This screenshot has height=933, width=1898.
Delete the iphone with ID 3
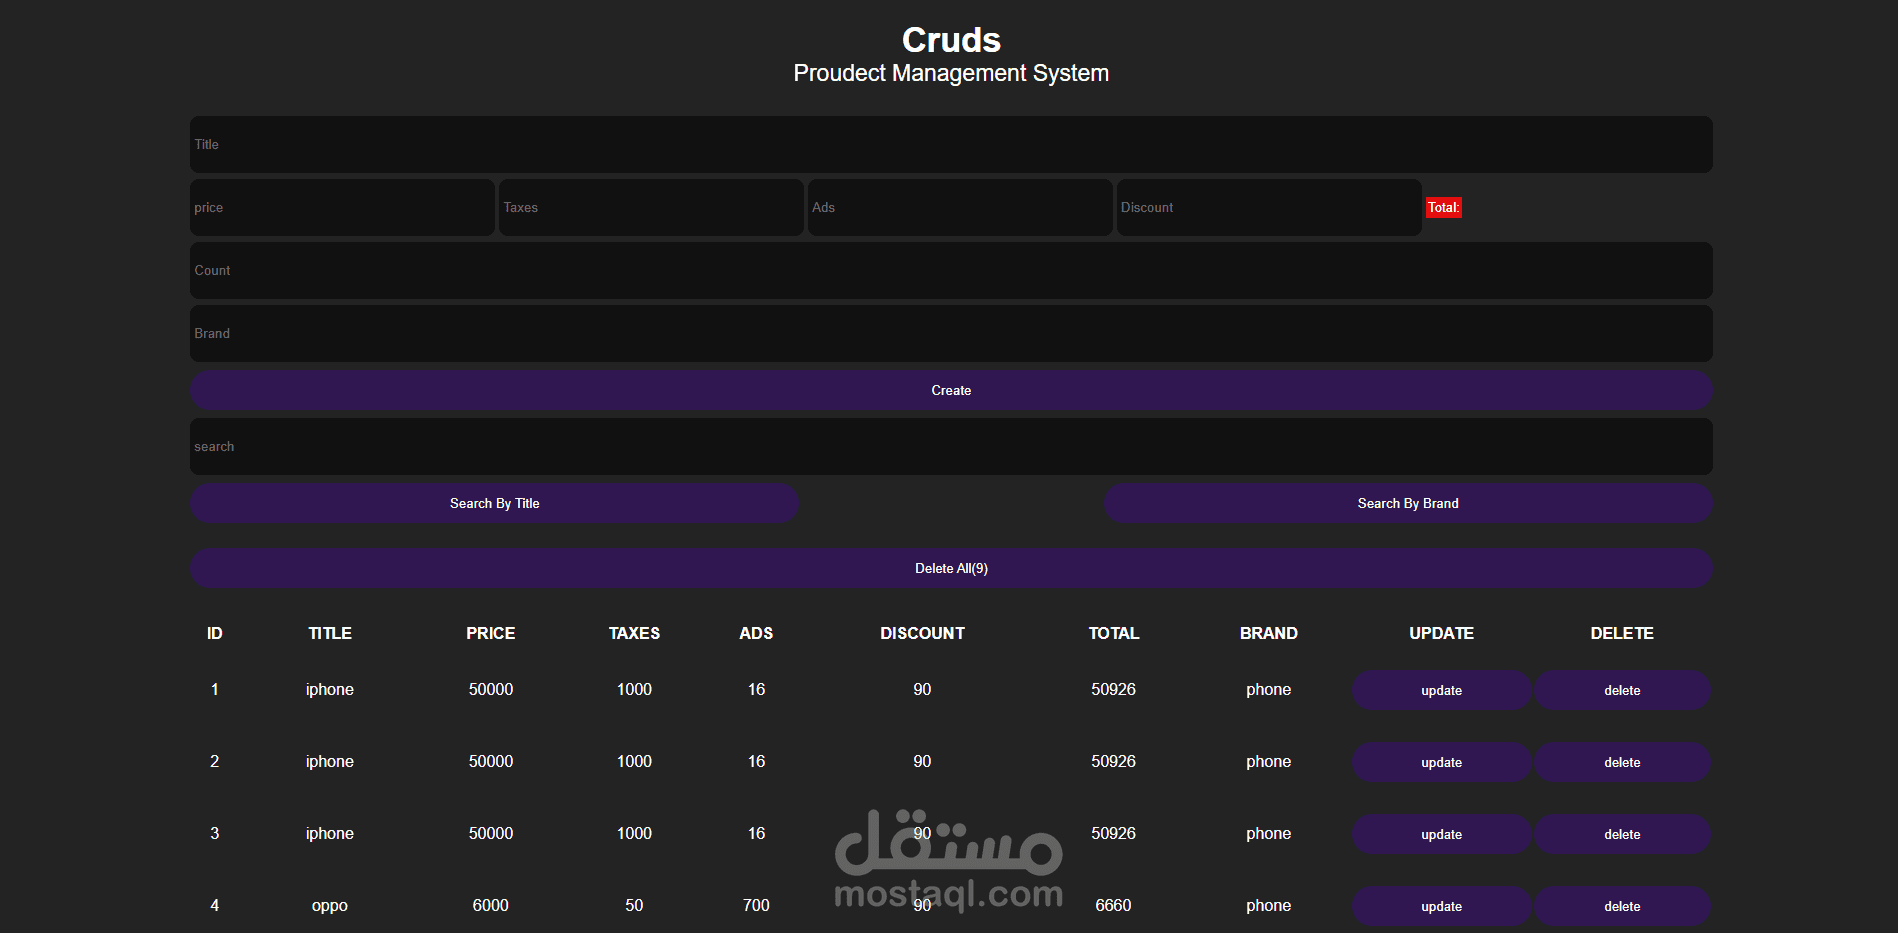coord(1622,834)
